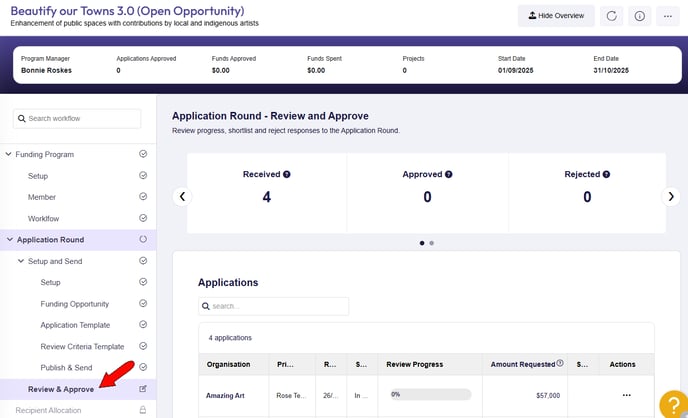688x418 pixels.
Task: Click the Amount Requested help icon
Action: (560, 363)
